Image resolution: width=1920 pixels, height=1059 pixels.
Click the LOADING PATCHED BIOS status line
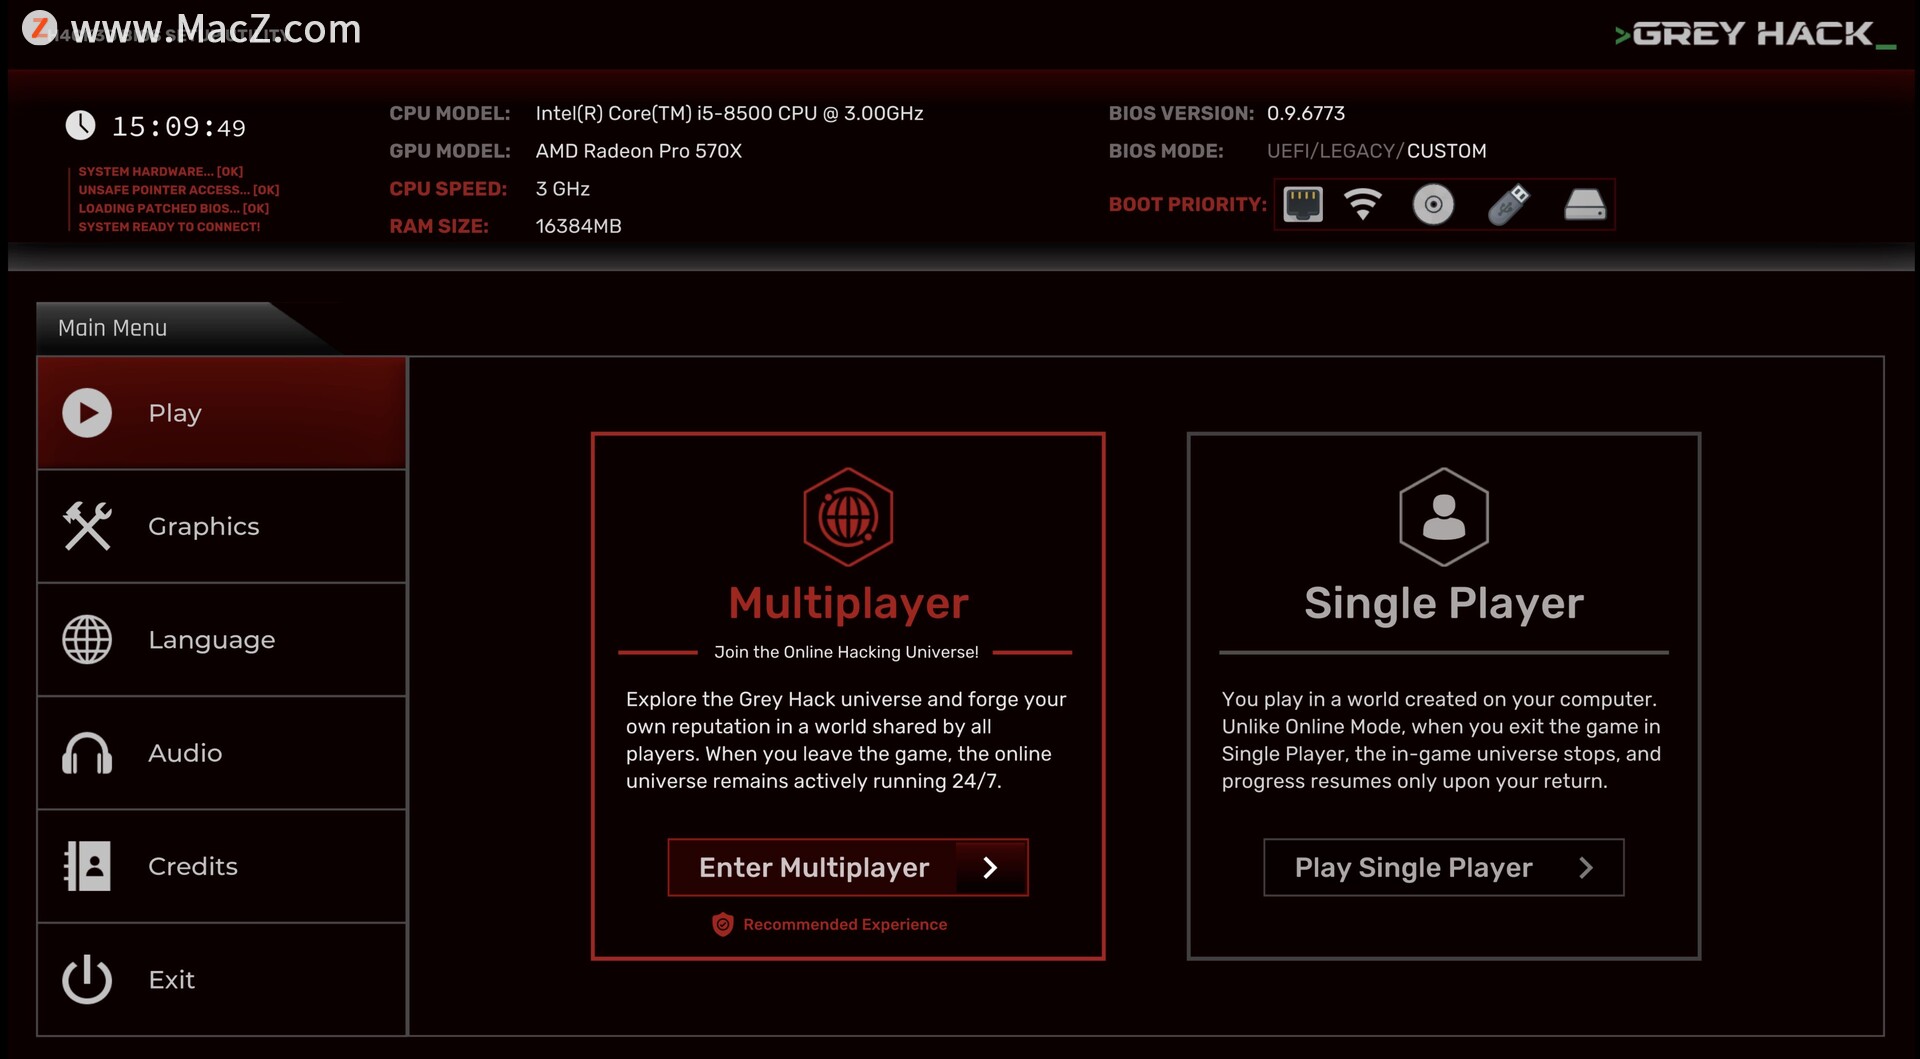pyautogui.click(x=174, y=209)
